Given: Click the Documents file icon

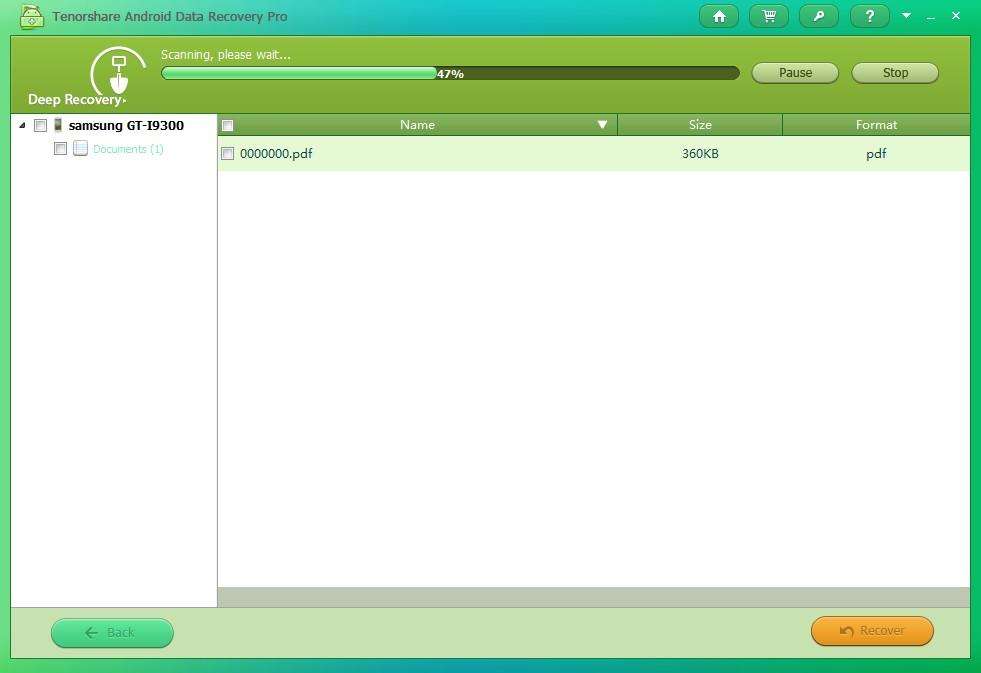Looking at the screenshot, I should [80, 148].
